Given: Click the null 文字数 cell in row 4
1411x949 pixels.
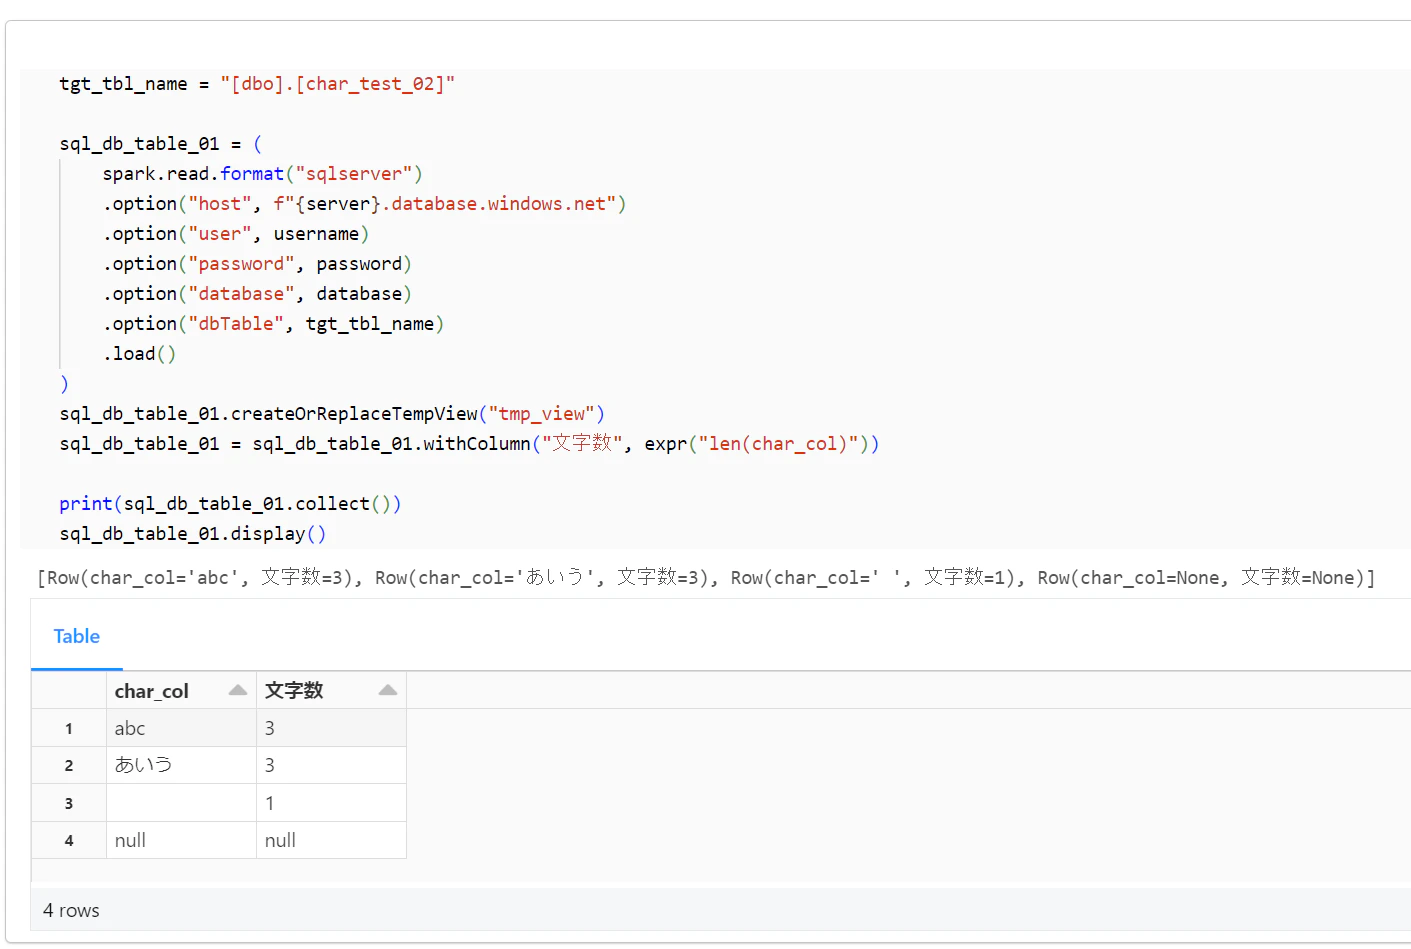Looking at the screenshot, I should [x=331, y=840].
